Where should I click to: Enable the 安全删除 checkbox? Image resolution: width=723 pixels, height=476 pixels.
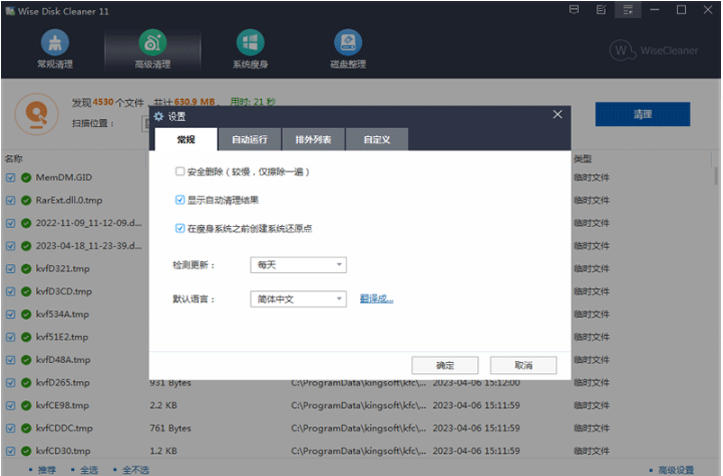point(180,172)
